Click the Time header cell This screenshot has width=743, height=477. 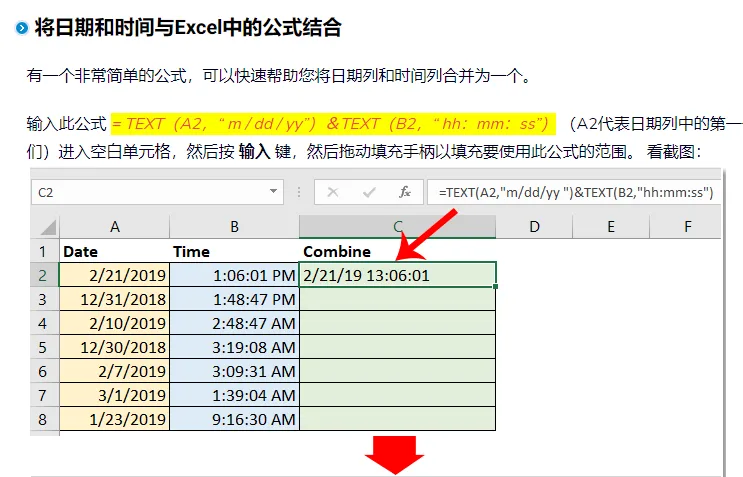[234, 251]
